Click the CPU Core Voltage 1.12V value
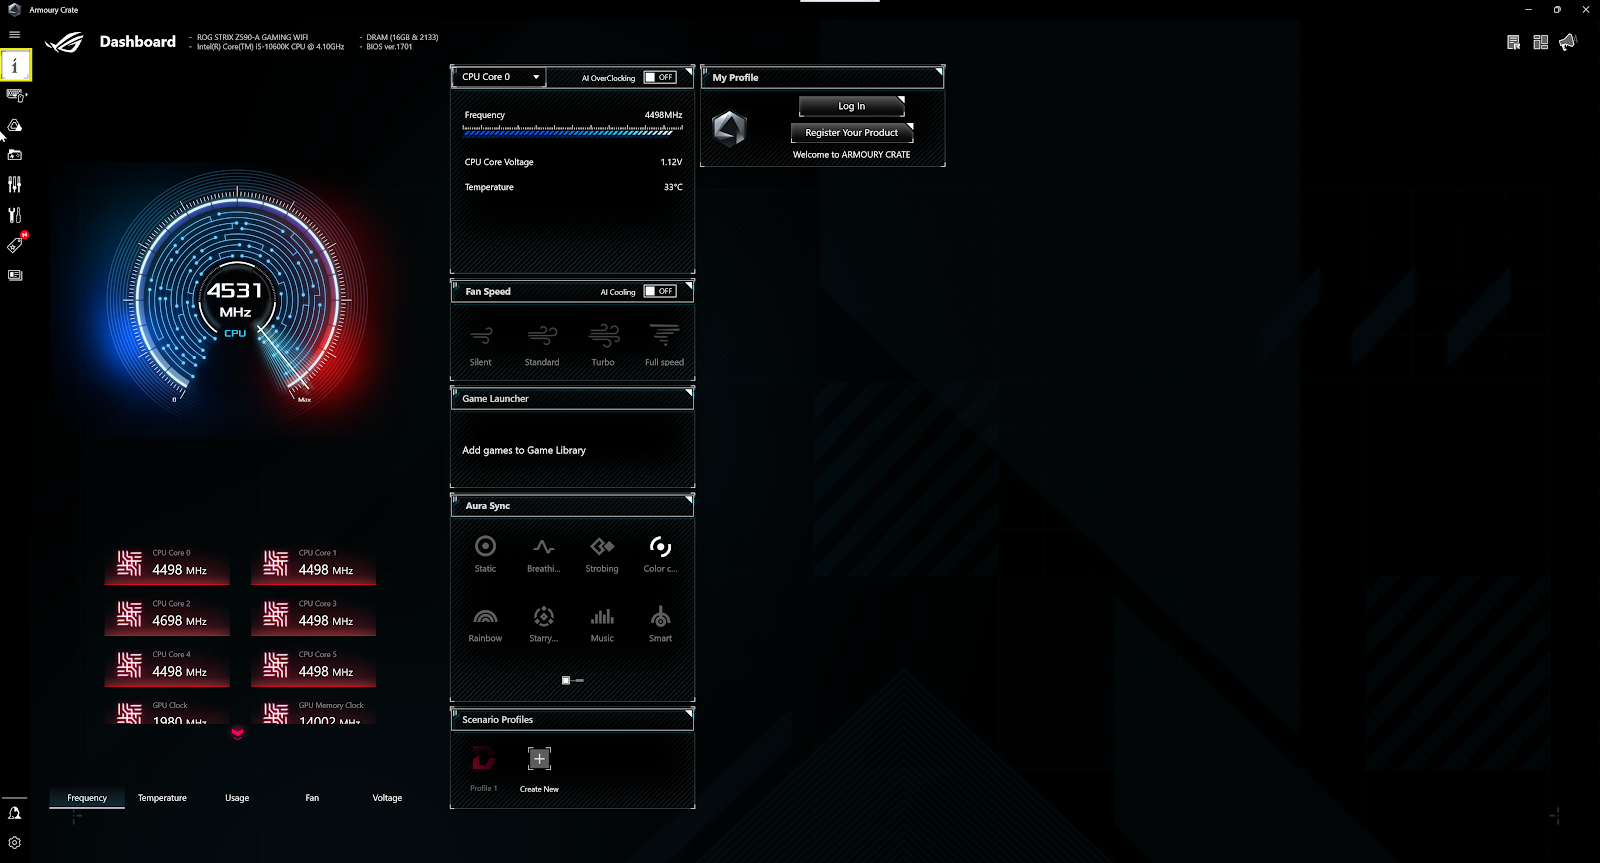This screenshot has width=1600, height=863. (671, 162)
